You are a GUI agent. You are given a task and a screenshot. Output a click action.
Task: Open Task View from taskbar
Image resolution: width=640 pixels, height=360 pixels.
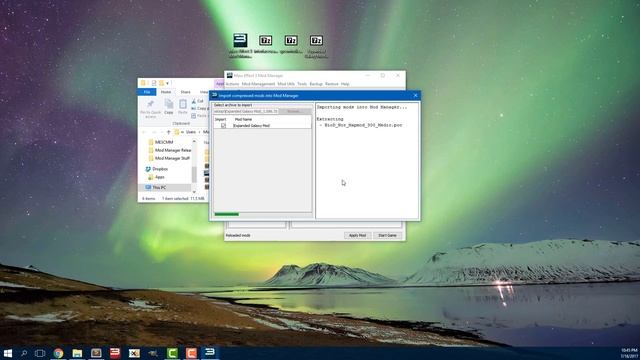pos(40,353)
